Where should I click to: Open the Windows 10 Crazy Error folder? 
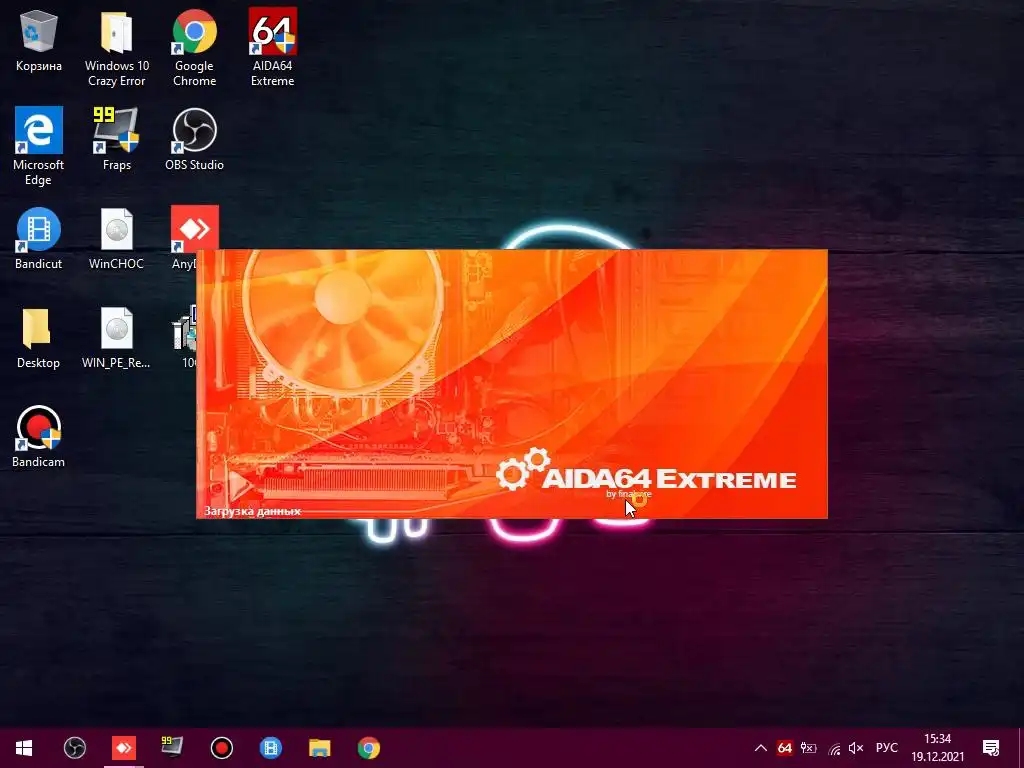pyautogui.click(x=117, y=48)
